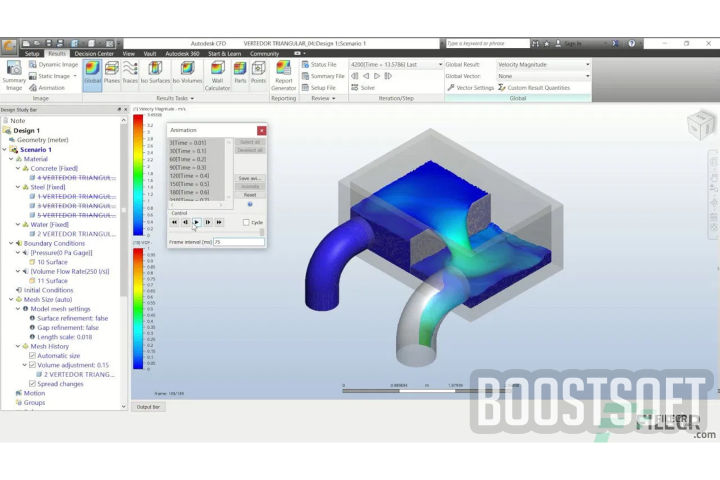Click the Dynamic Image option

point(54,65)
